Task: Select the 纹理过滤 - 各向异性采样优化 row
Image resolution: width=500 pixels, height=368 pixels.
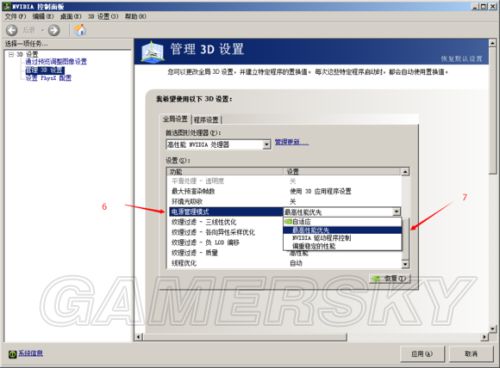Action: coord(226,232)
